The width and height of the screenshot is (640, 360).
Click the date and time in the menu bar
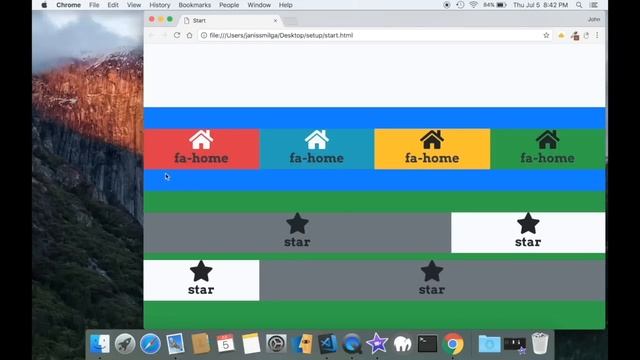click(540, 5)
